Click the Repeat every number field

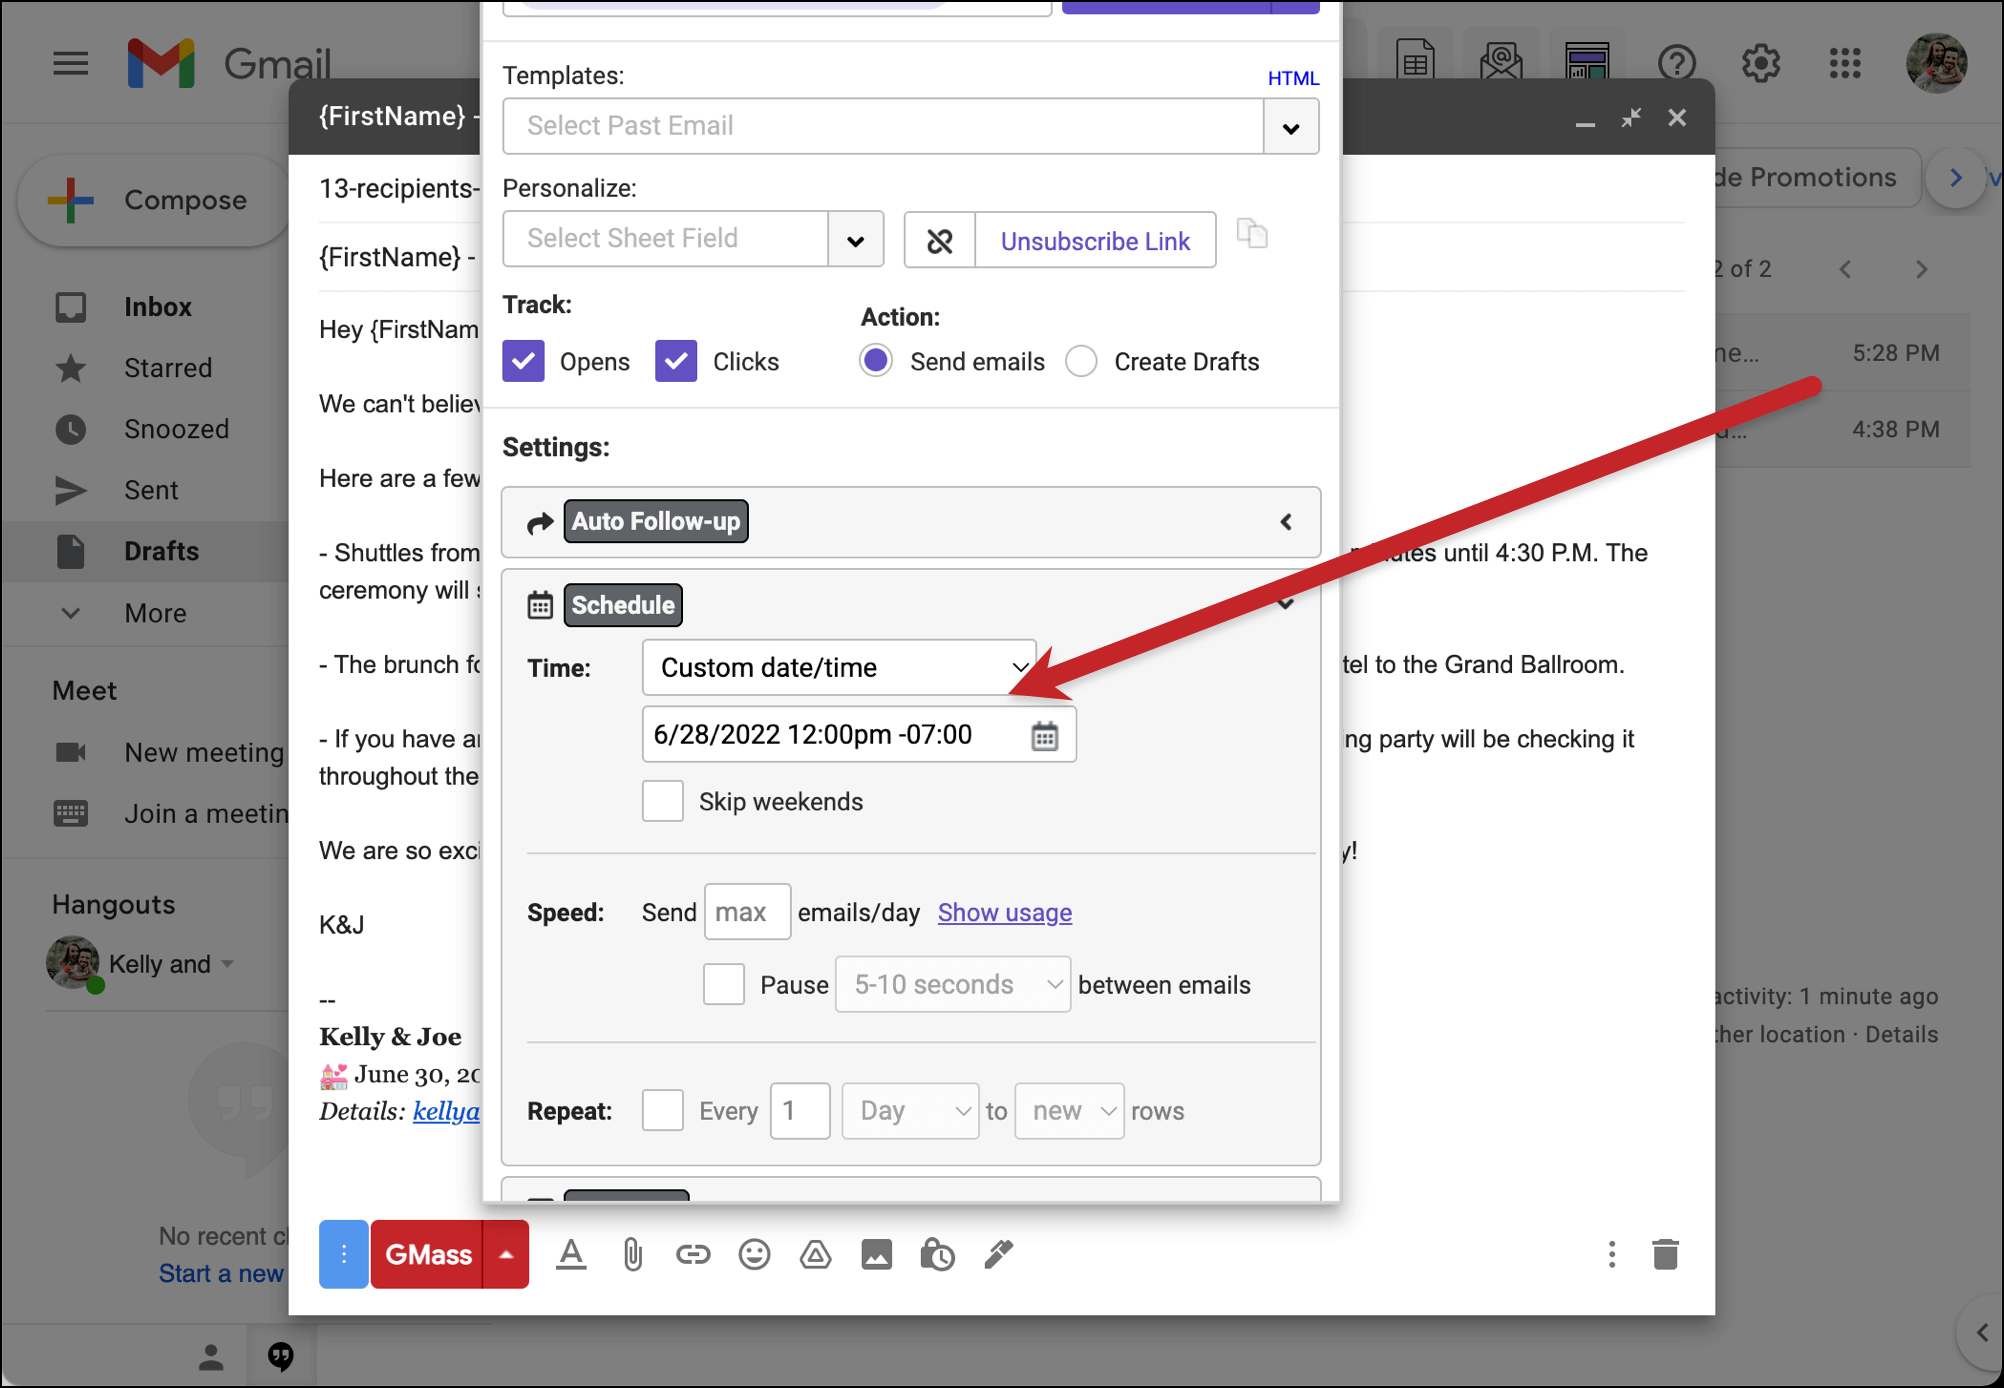800,1110
